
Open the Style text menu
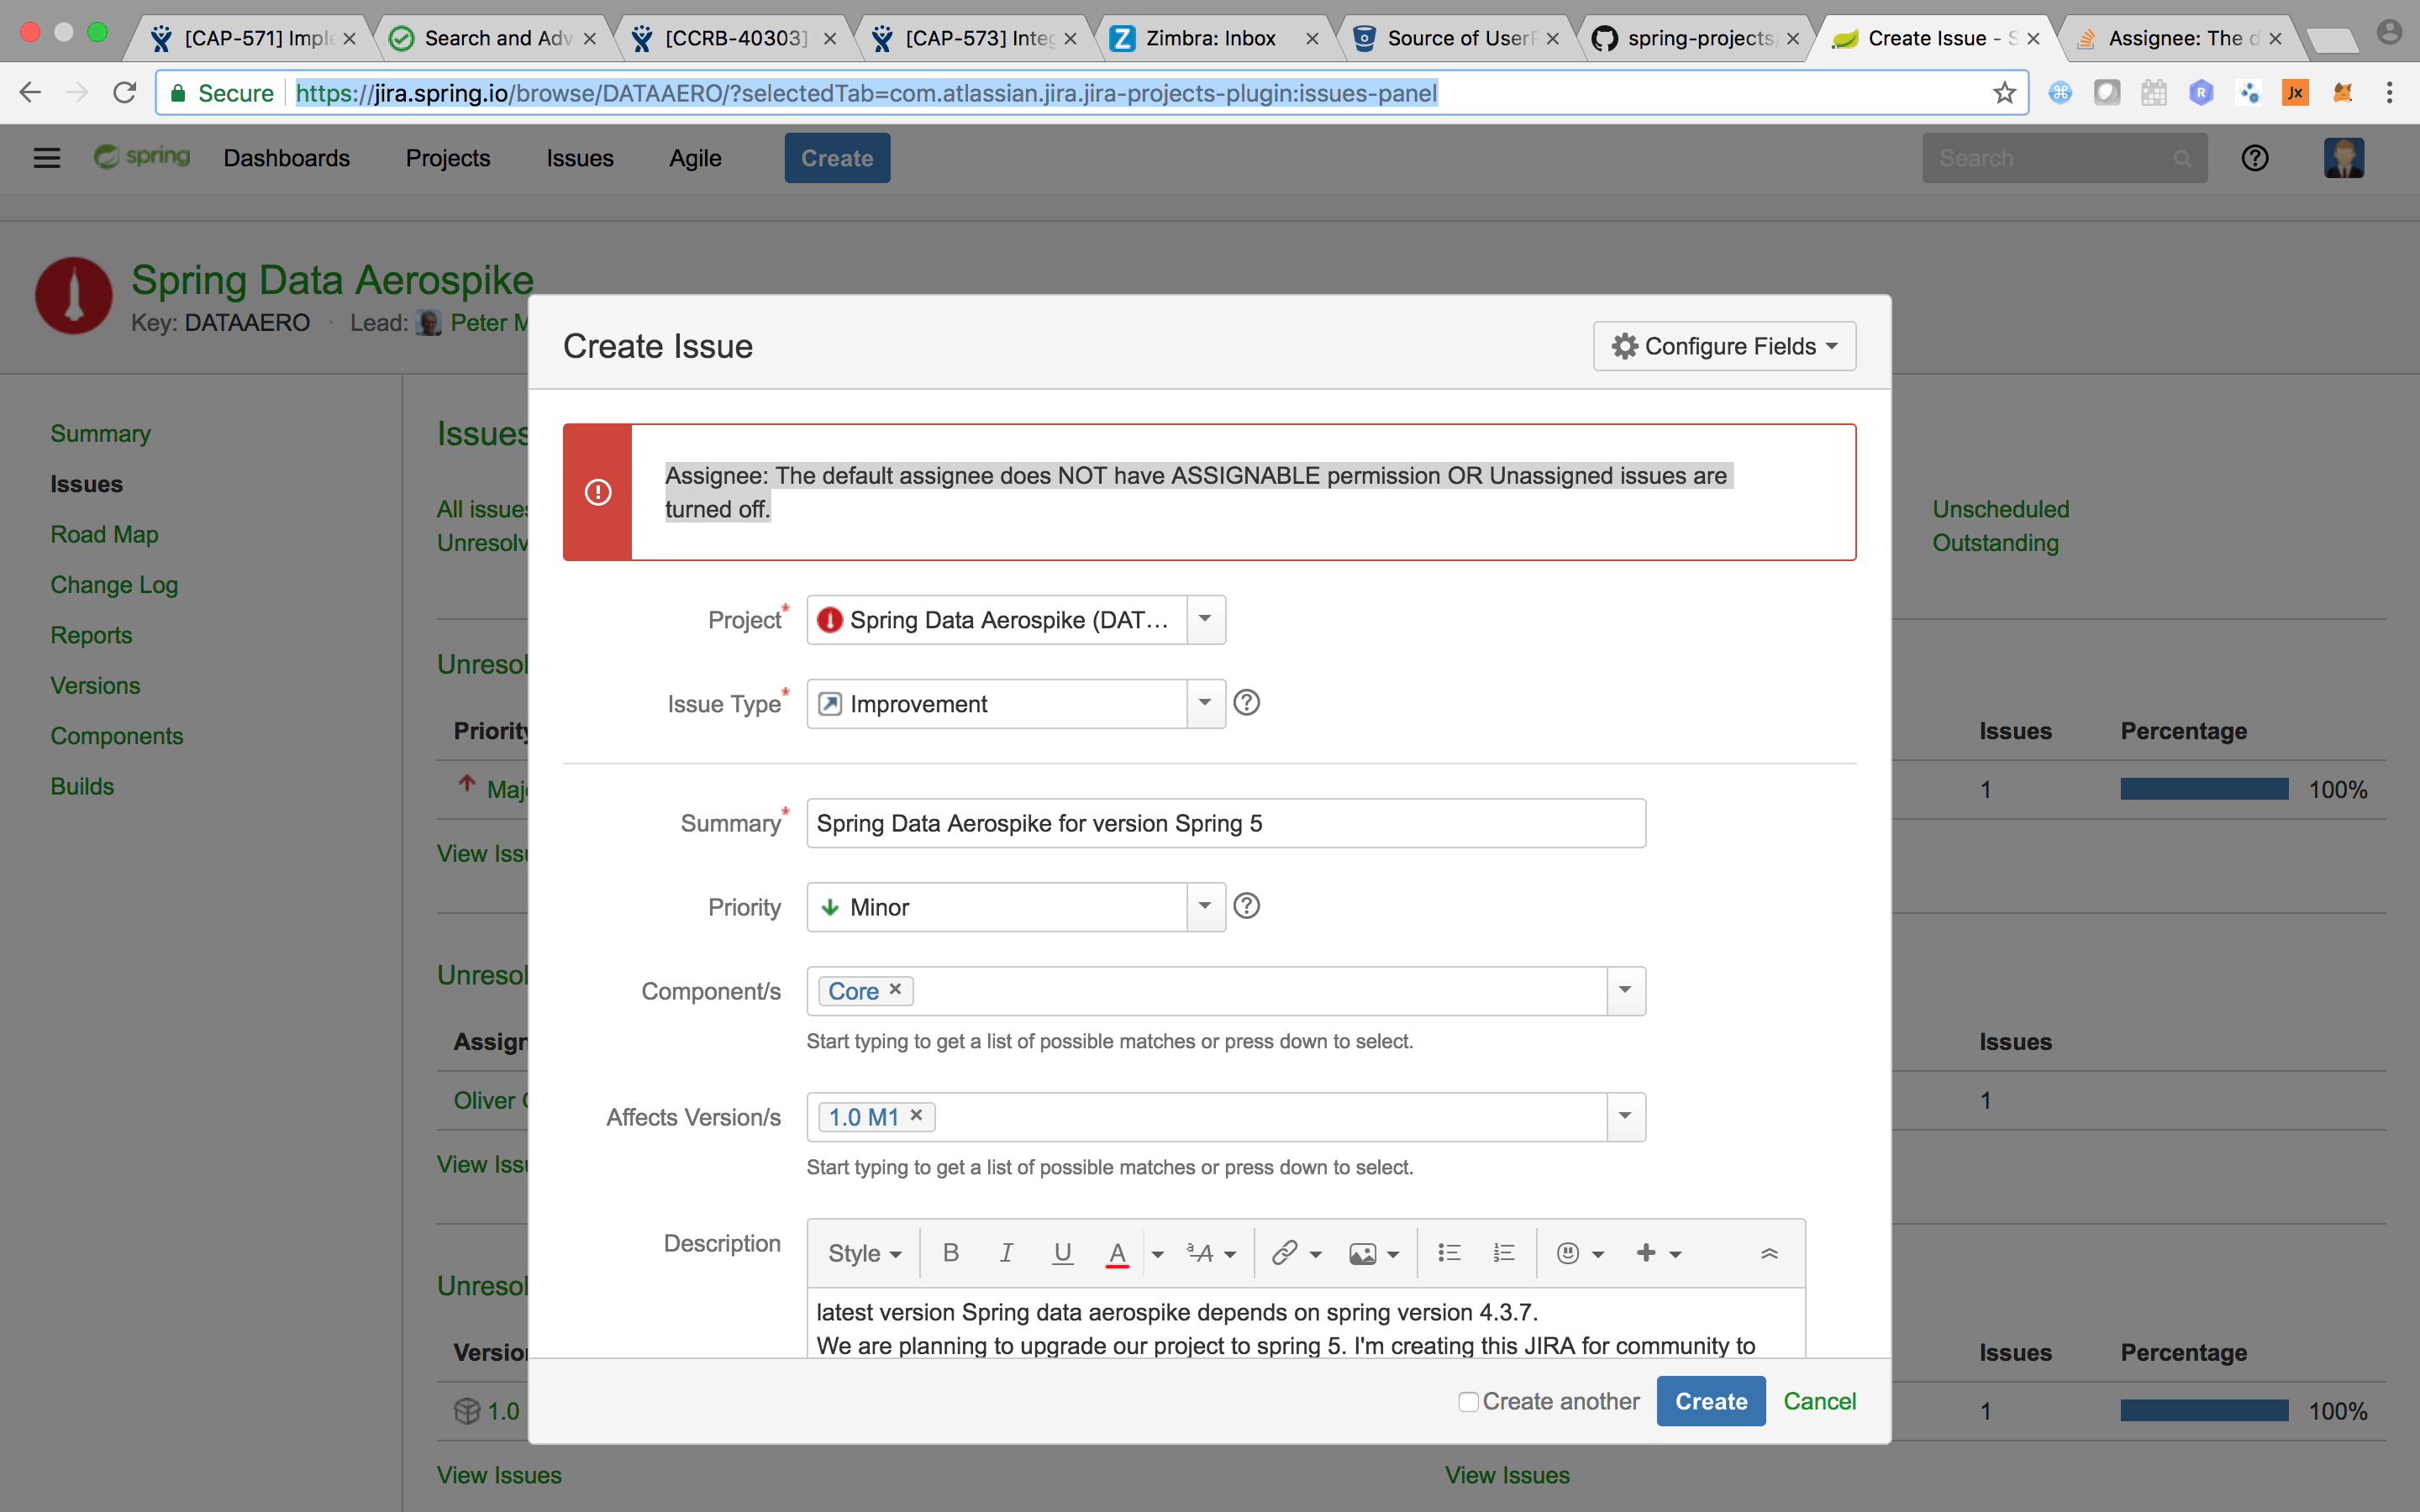tap(864, 1253)
